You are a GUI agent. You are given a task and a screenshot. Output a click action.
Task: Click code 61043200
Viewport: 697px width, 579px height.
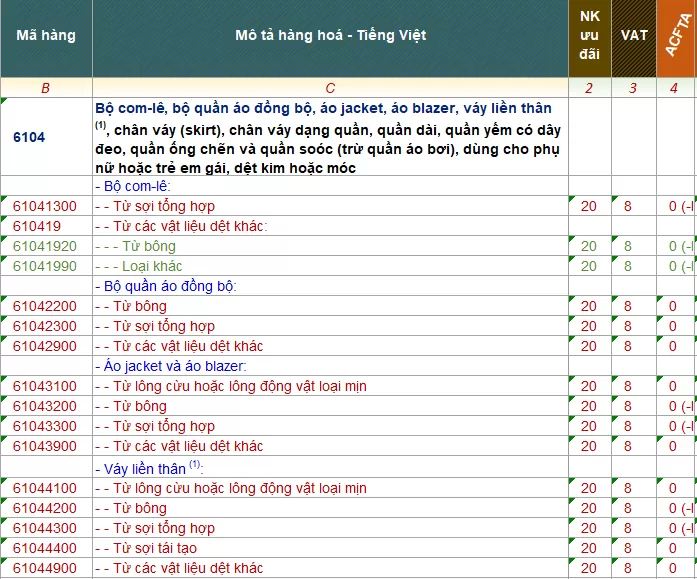(44, 406)
